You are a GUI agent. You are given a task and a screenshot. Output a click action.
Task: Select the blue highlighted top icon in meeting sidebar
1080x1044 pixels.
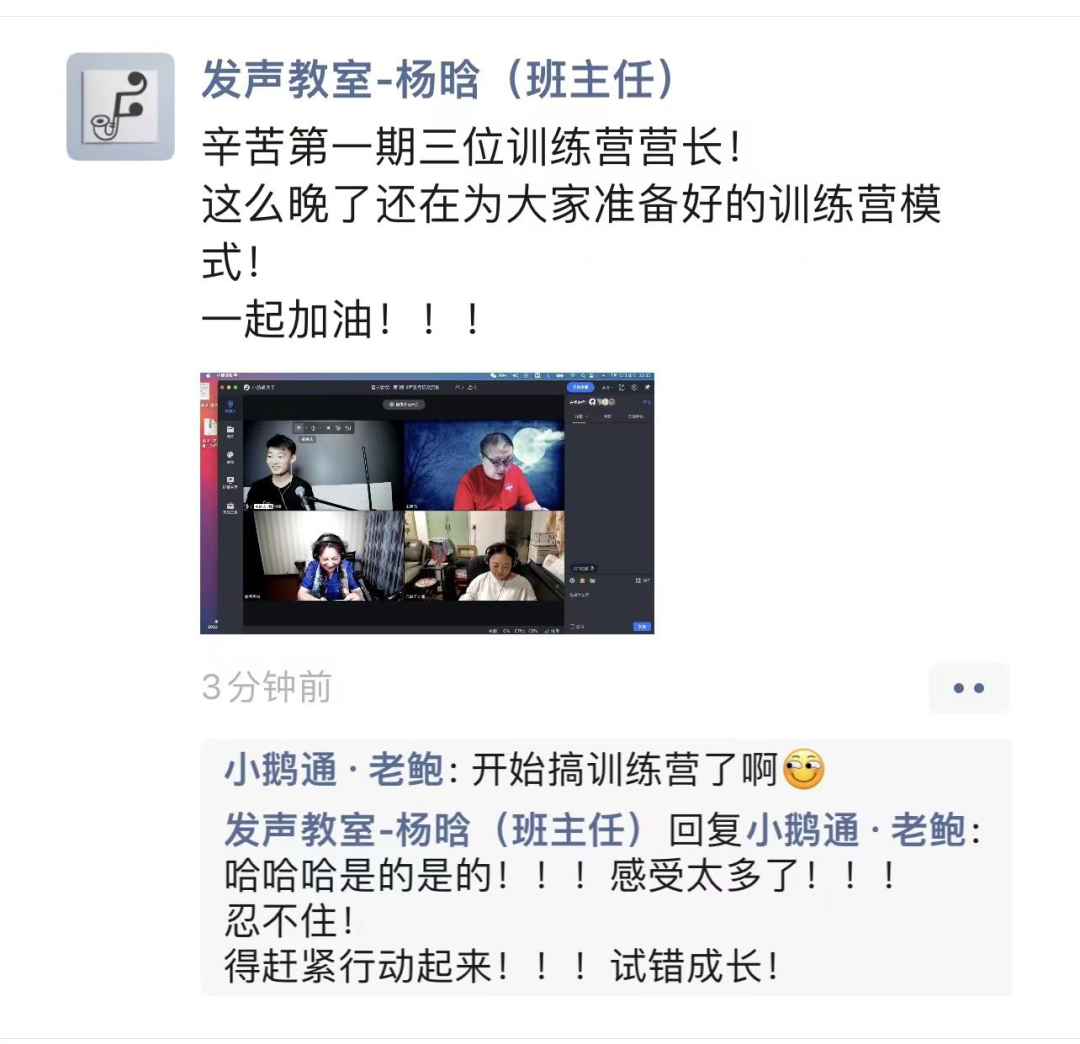(x=230, y=406)
